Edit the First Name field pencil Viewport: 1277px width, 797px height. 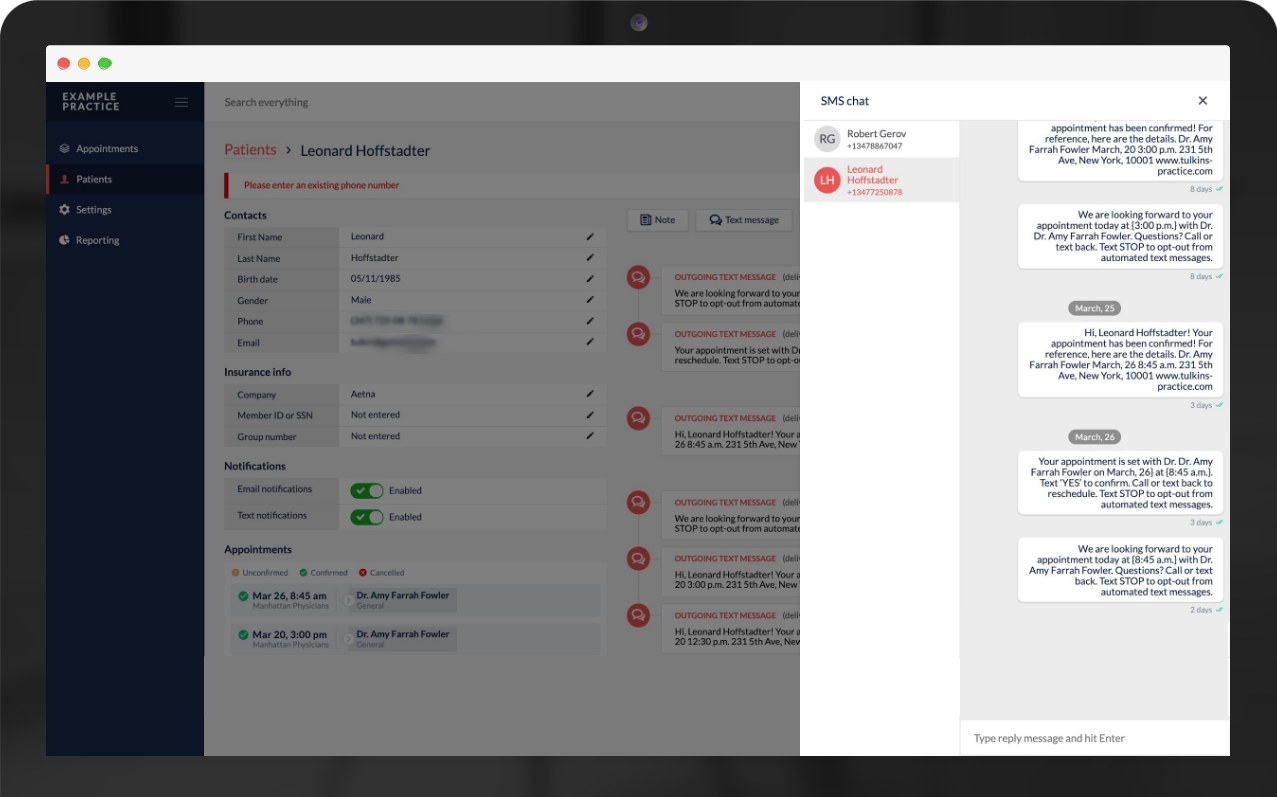coord(590,237)
